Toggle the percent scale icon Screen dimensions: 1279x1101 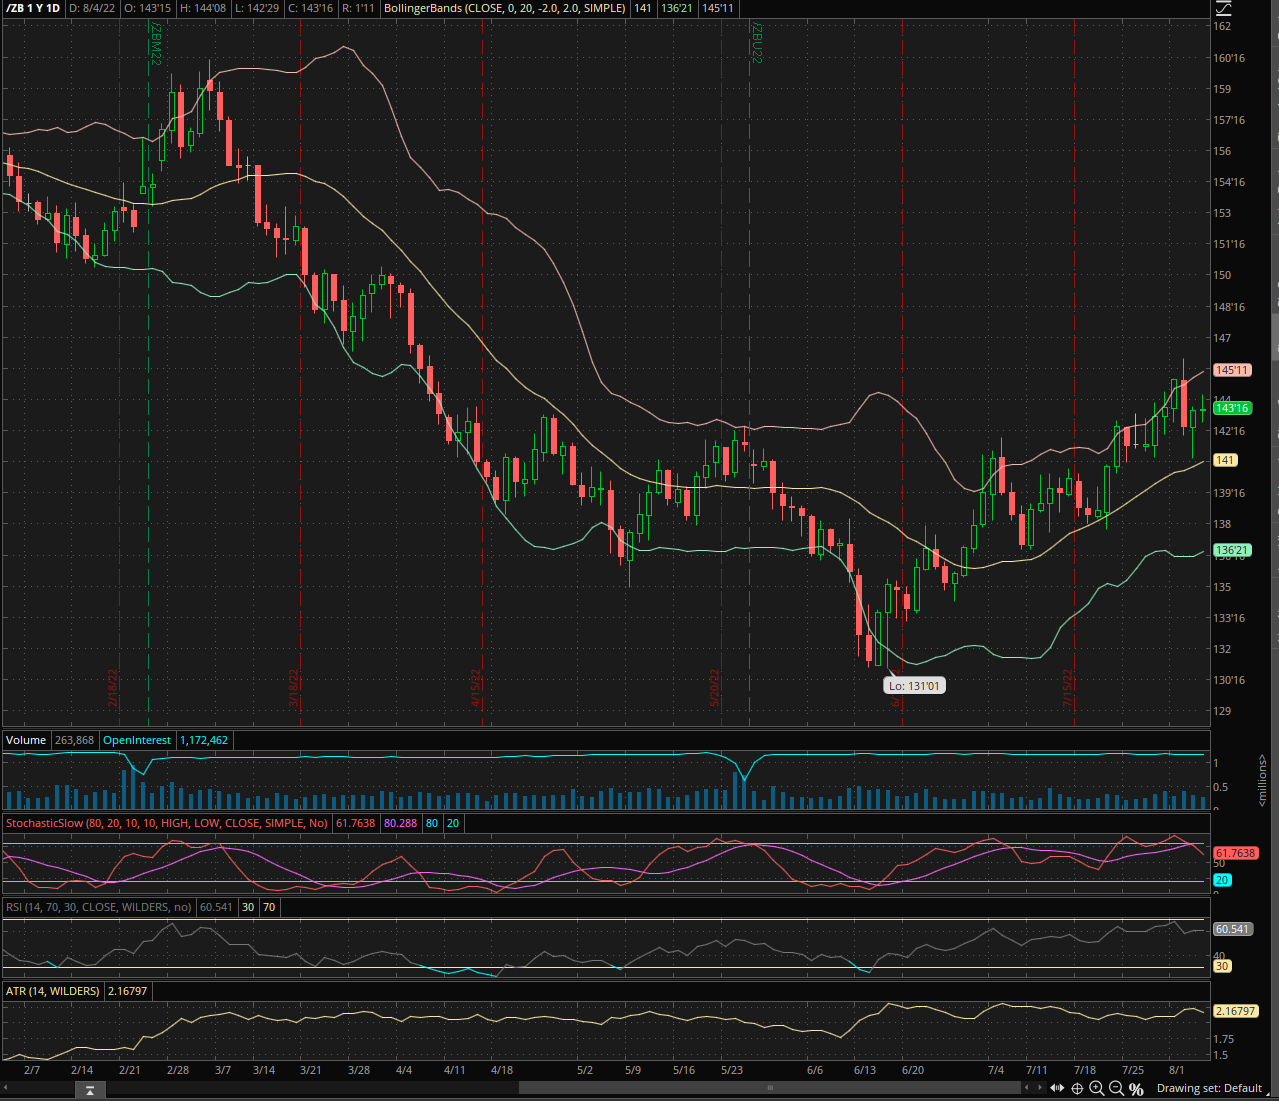[1136, 1088]
